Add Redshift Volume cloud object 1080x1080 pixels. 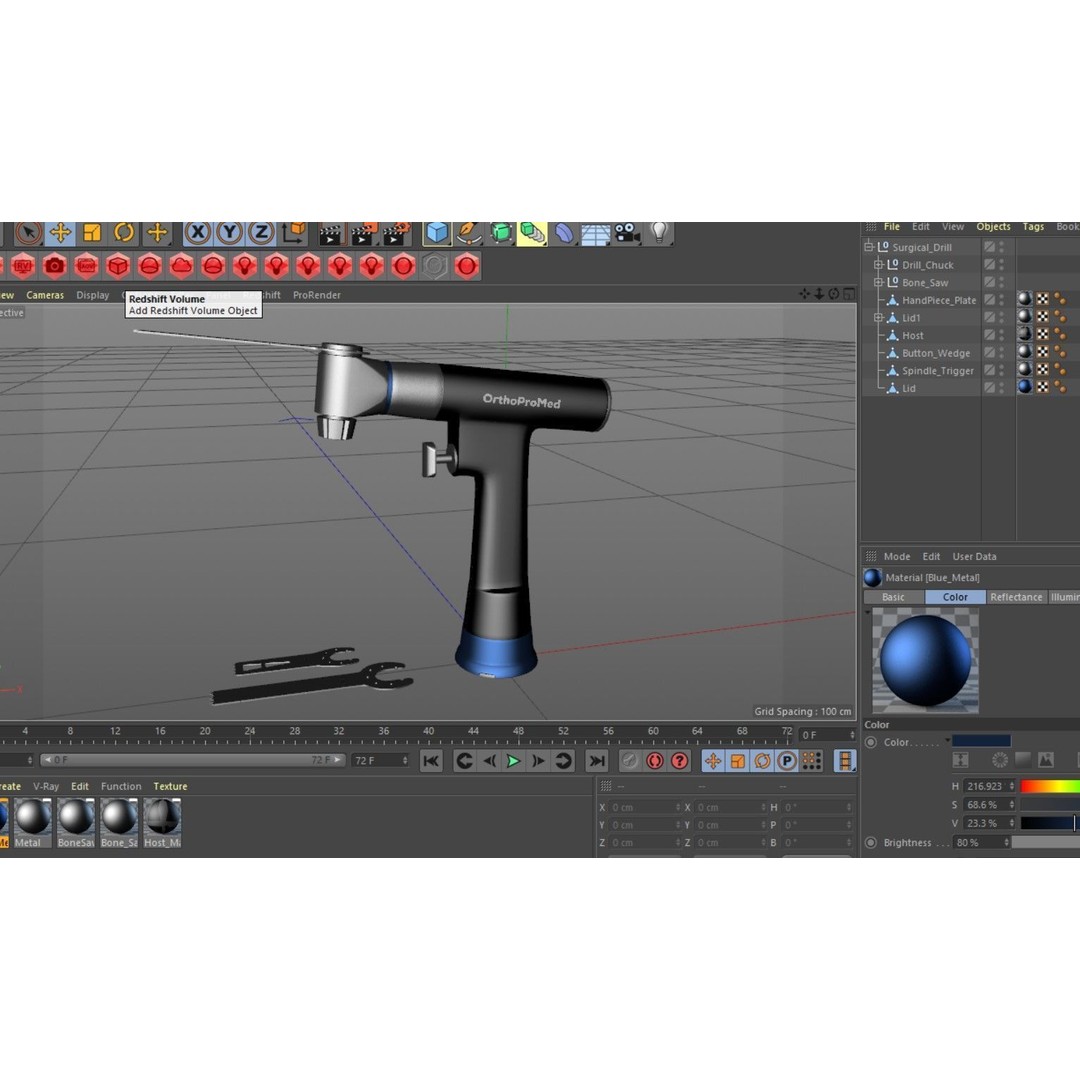click(x=181, y=266)
